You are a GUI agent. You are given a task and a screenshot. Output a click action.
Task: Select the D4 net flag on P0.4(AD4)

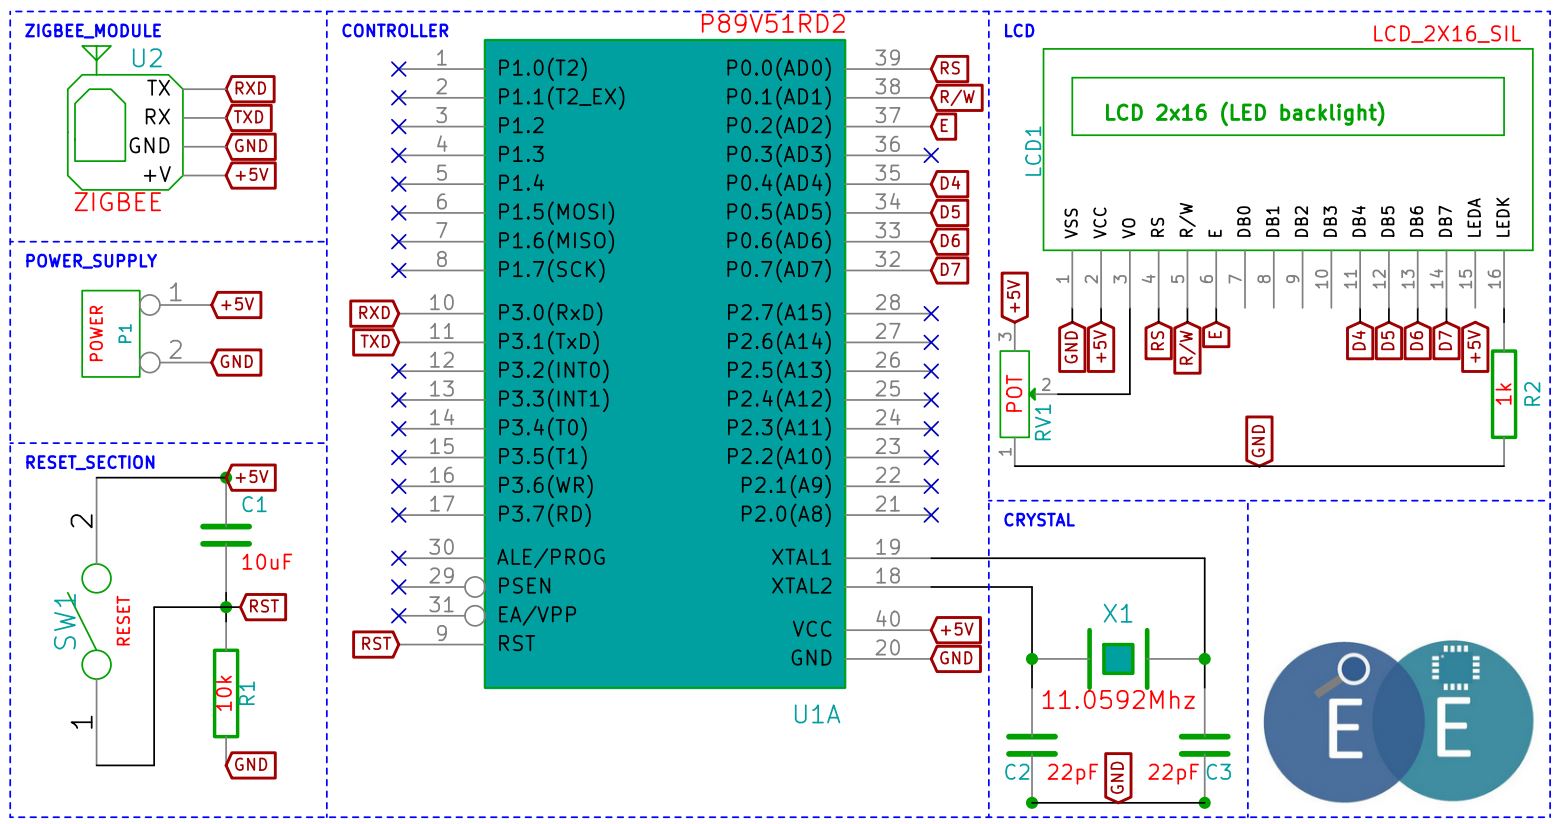tap(949, 183)
